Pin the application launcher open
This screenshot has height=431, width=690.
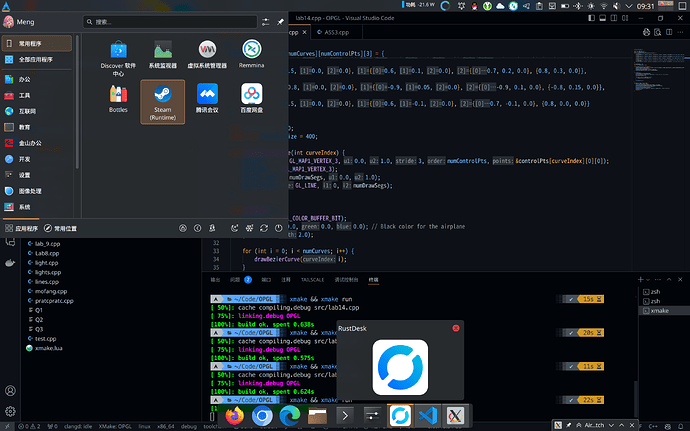point(280,22)
